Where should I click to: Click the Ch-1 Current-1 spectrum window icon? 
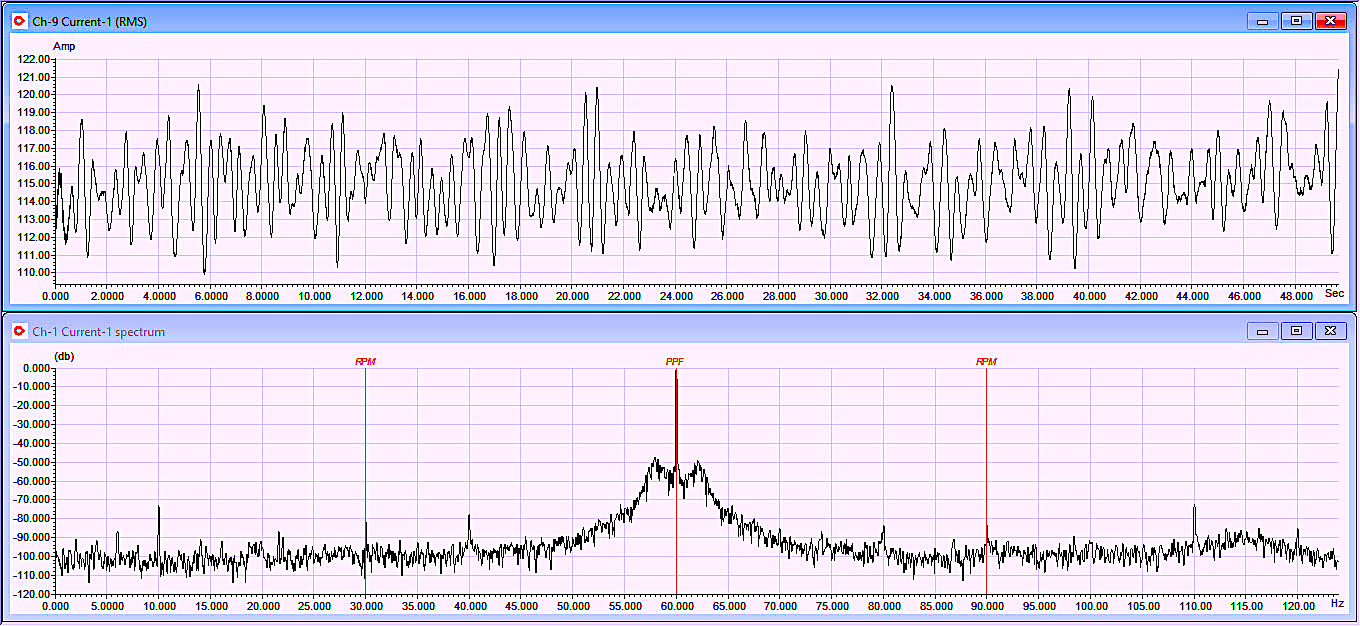click(x=19, y=331)
